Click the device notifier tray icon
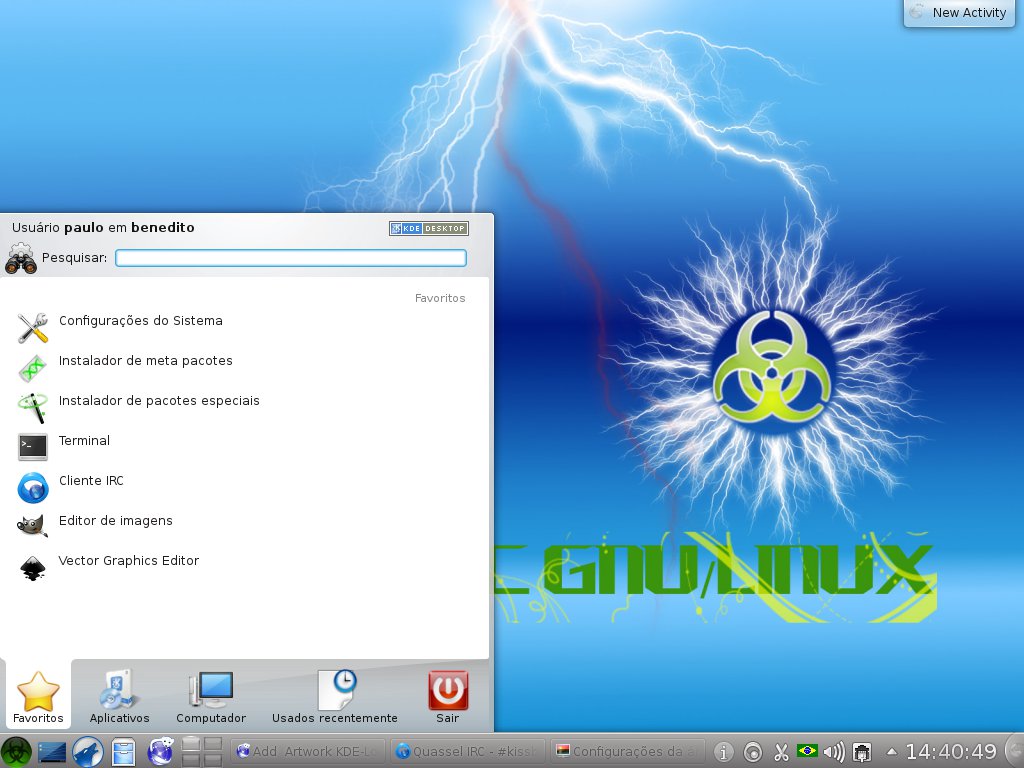This screenshot has width=1024, height=768. 862,752
